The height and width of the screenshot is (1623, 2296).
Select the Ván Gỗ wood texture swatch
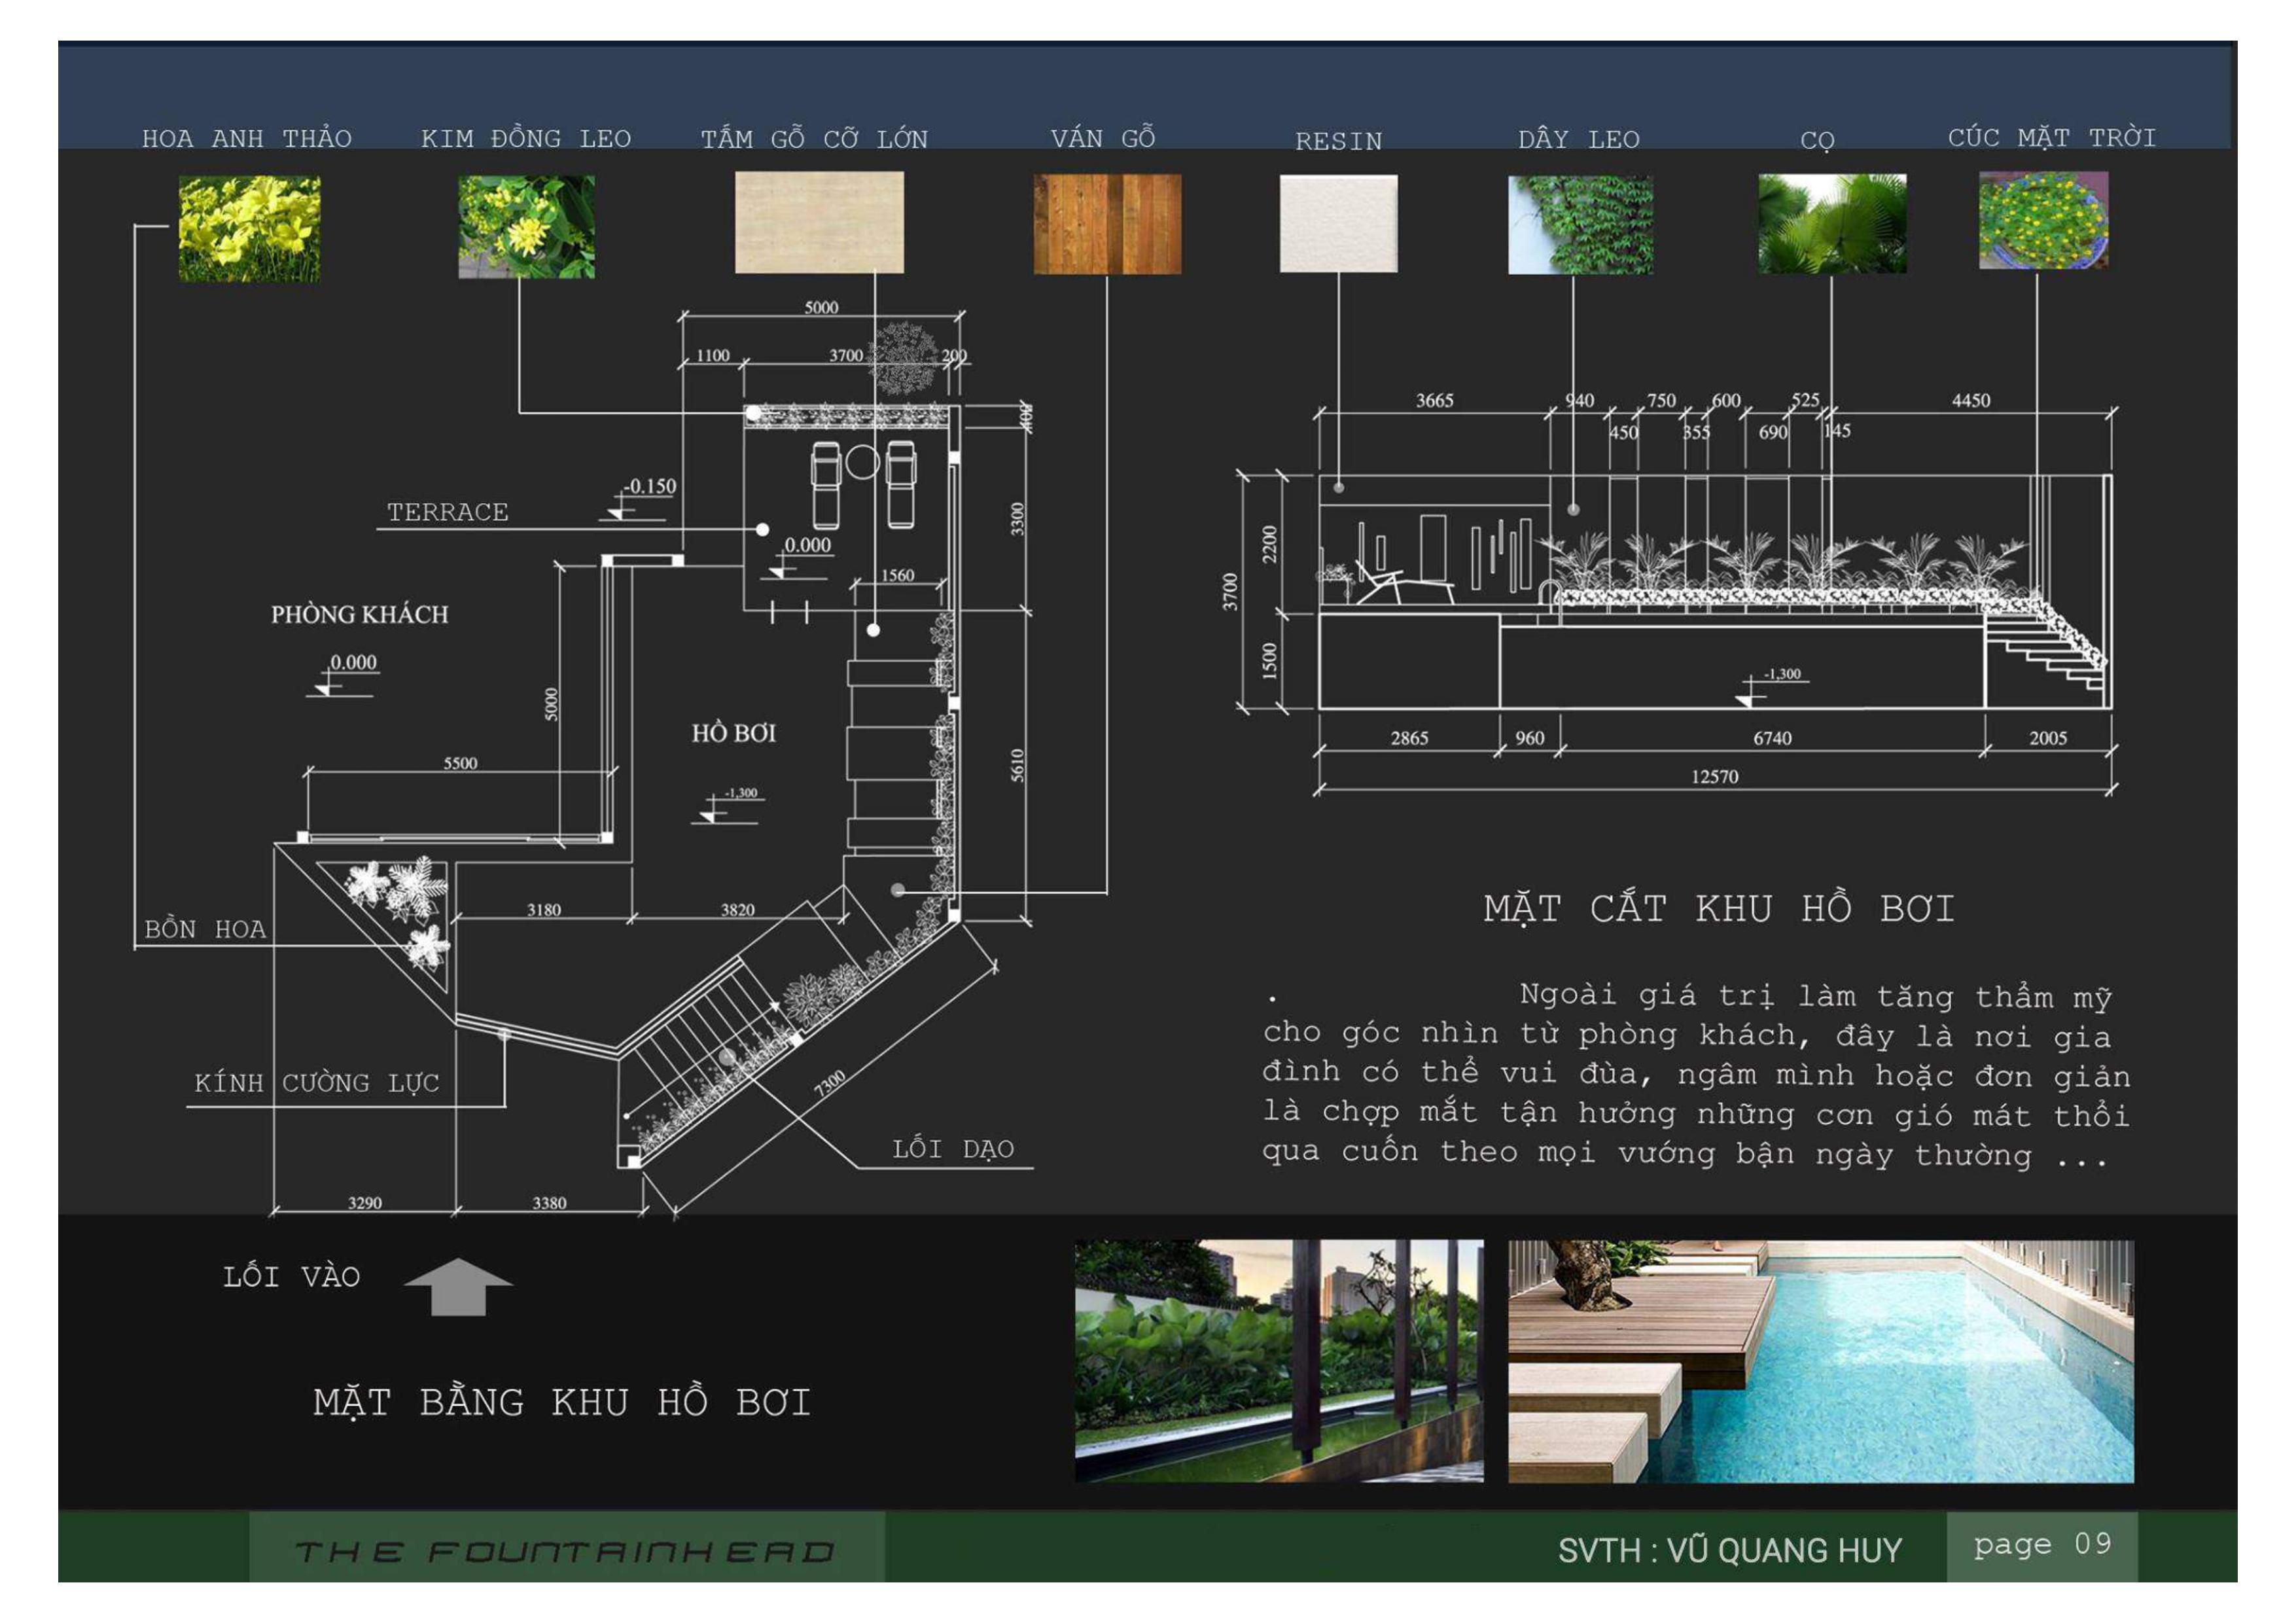pos(1107,224)
